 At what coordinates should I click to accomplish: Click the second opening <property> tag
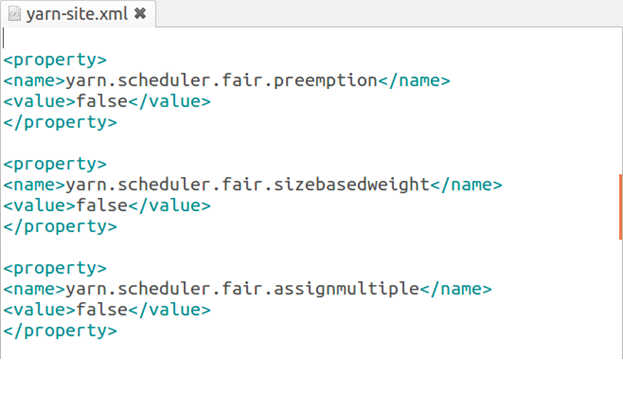tap(55, 165)
